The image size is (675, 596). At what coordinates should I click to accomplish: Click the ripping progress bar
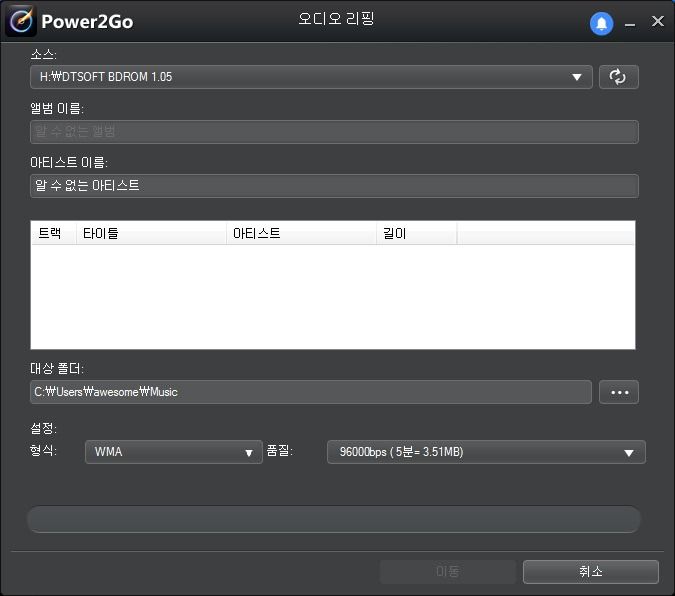[x=334, y=519]
